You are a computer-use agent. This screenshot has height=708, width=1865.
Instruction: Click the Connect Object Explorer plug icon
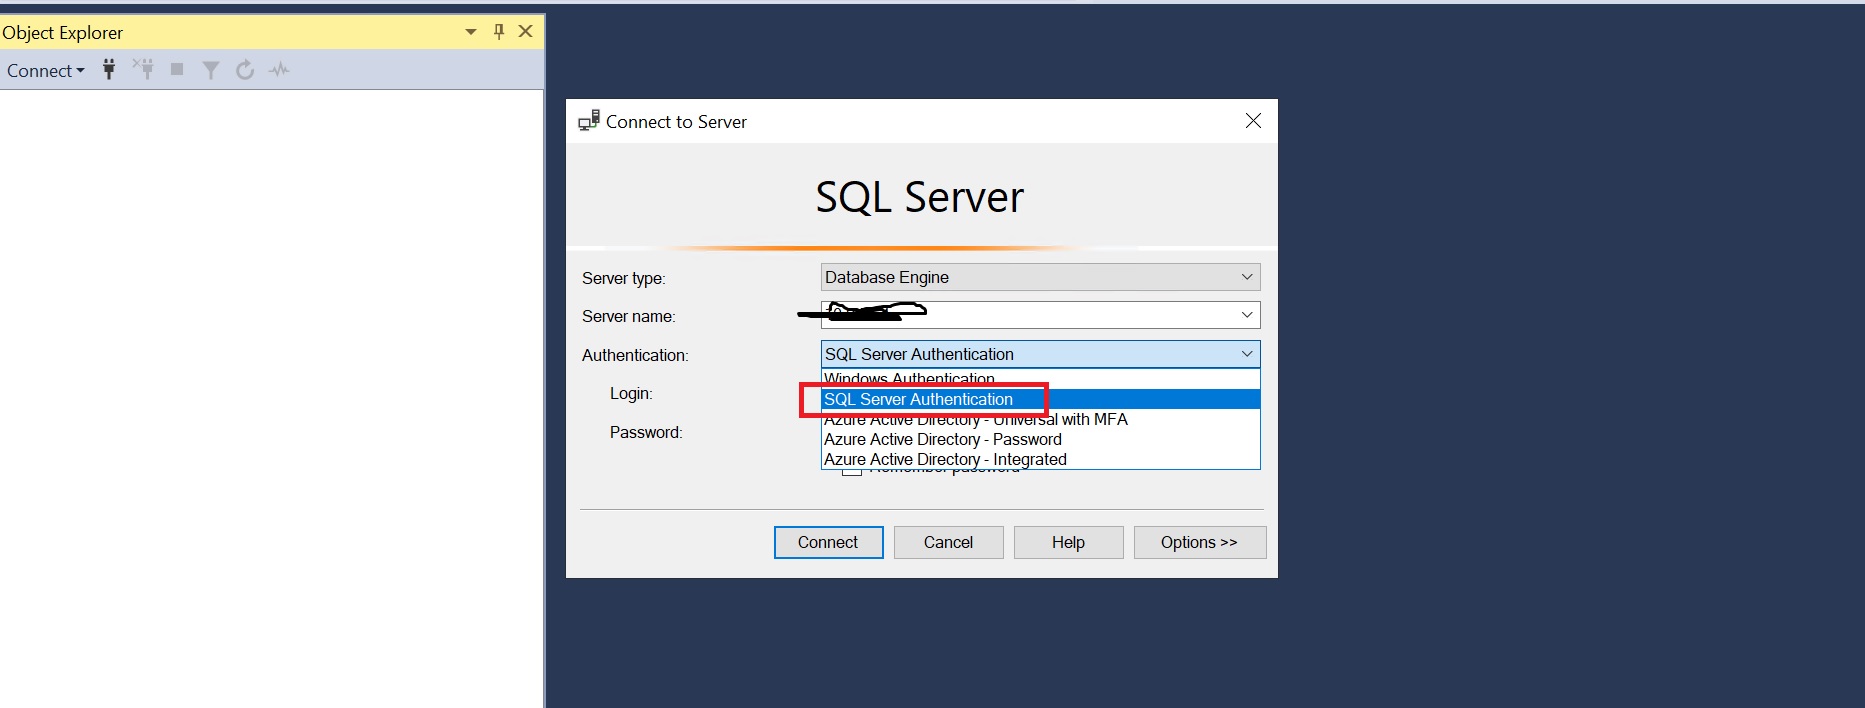(x=109, y=69)
